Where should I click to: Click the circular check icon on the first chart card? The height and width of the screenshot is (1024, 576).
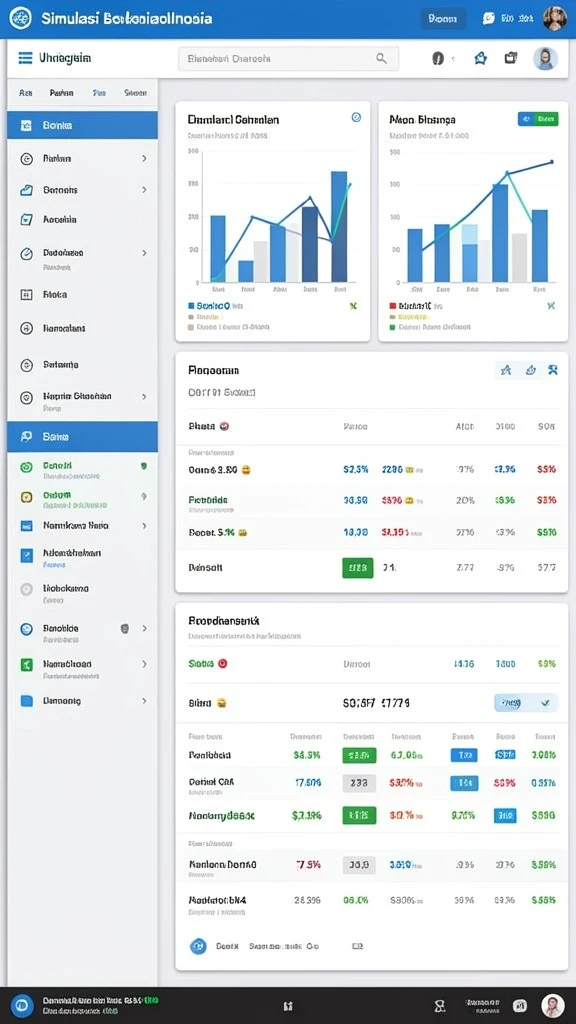click(356, 118)
